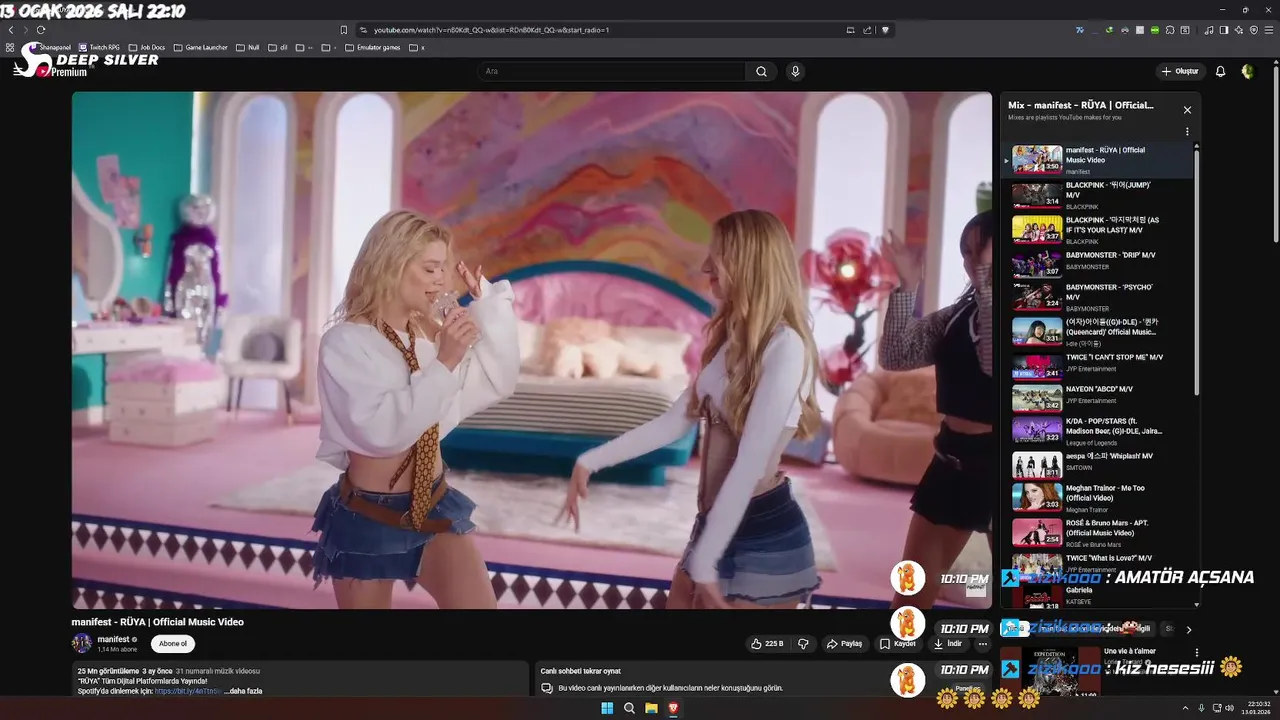Open the taskbar clock and date
This screenshot has height=720, width=1280.
(x=1254, y=708)
